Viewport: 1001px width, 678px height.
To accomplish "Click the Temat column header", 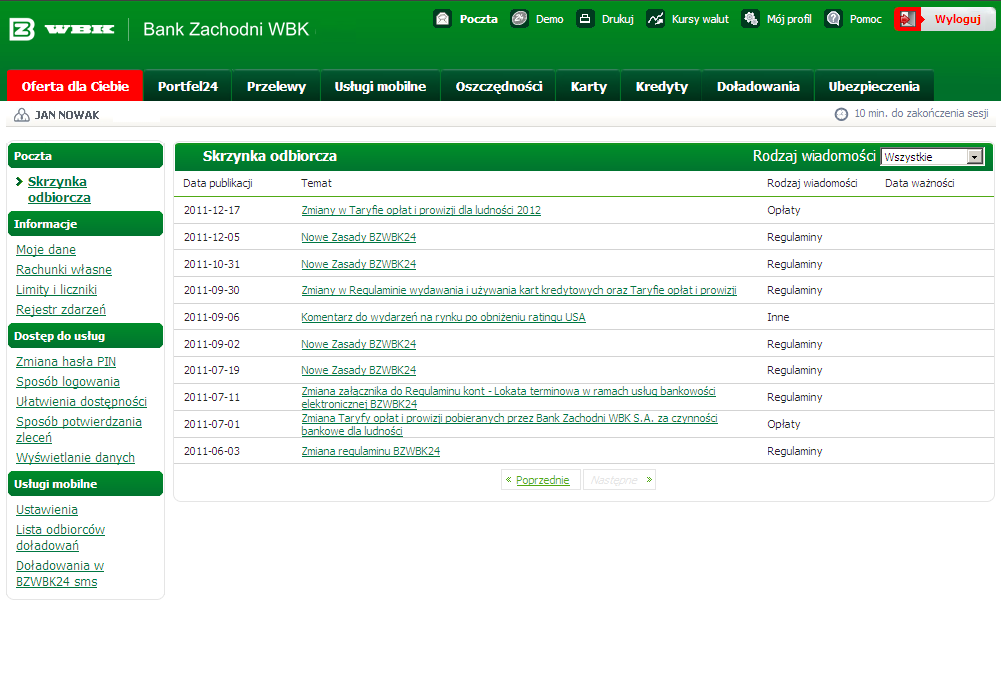I will (316, 183).
